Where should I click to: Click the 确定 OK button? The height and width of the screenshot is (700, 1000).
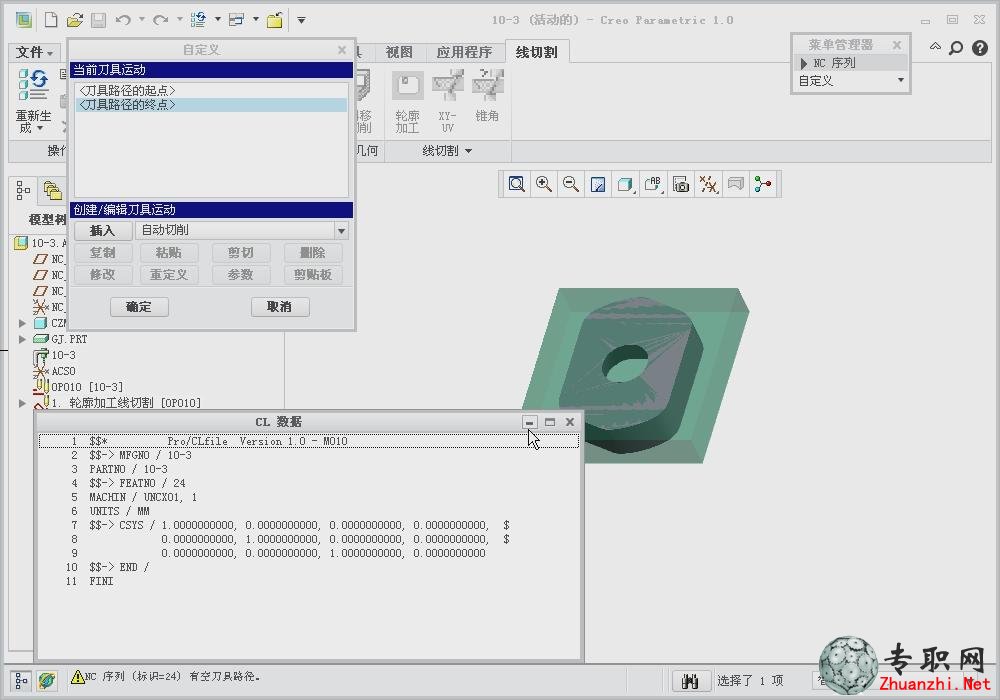pyautogui.click(x=139, y=307)
